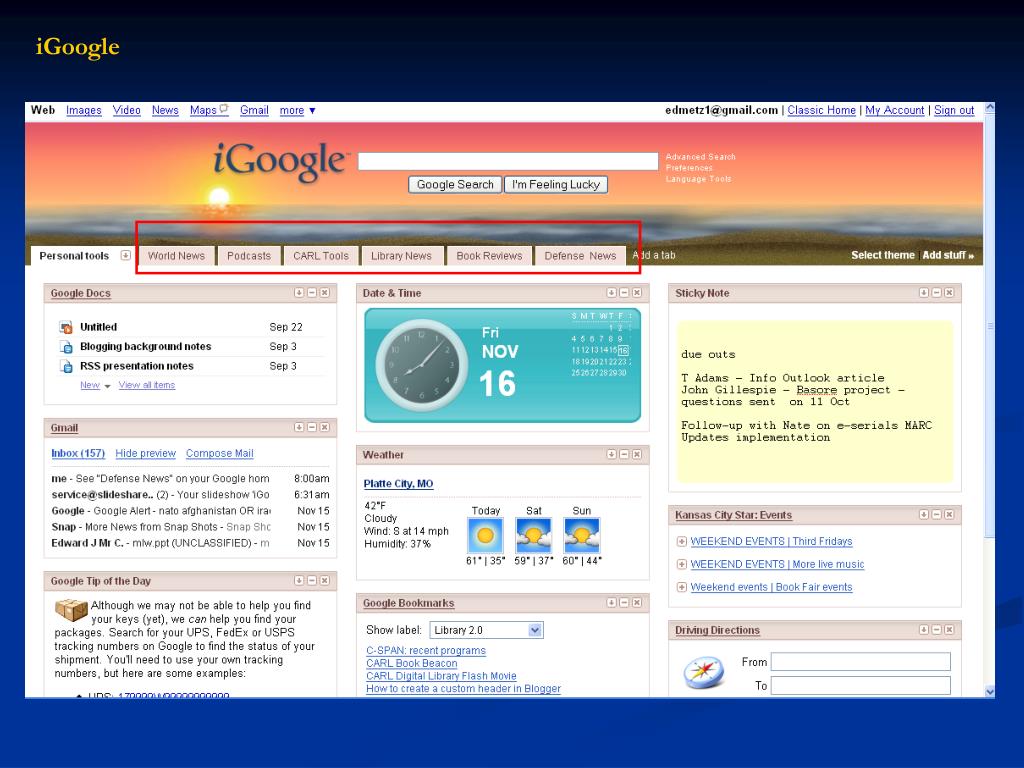The height and width of the screenshot is (768, 1024).
Task: Minimize the Google Bookmarks gadget
Action: [624, 603]
